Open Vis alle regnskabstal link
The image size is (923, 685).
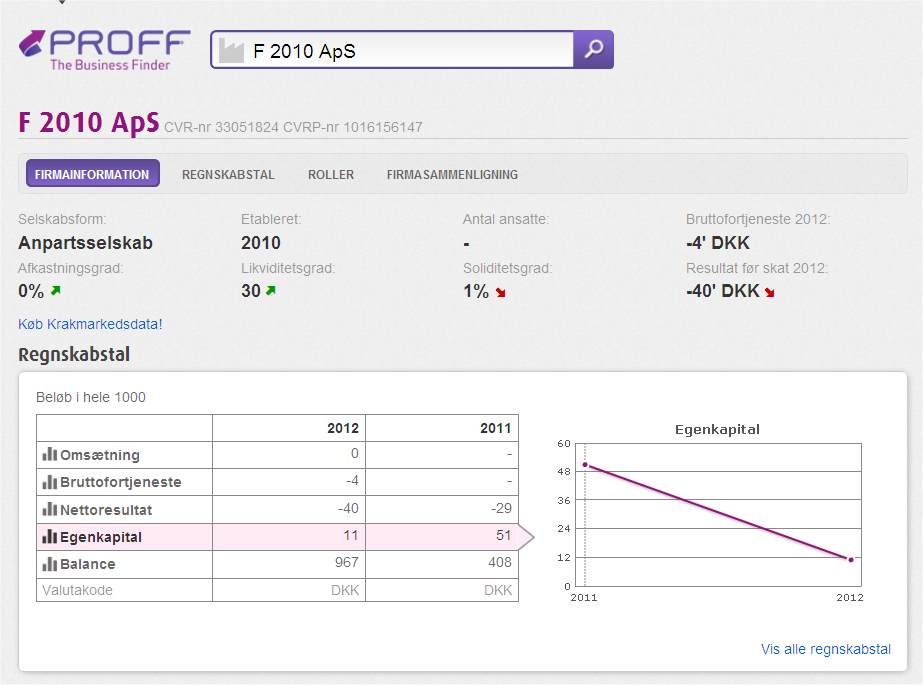tap(826, 649)
